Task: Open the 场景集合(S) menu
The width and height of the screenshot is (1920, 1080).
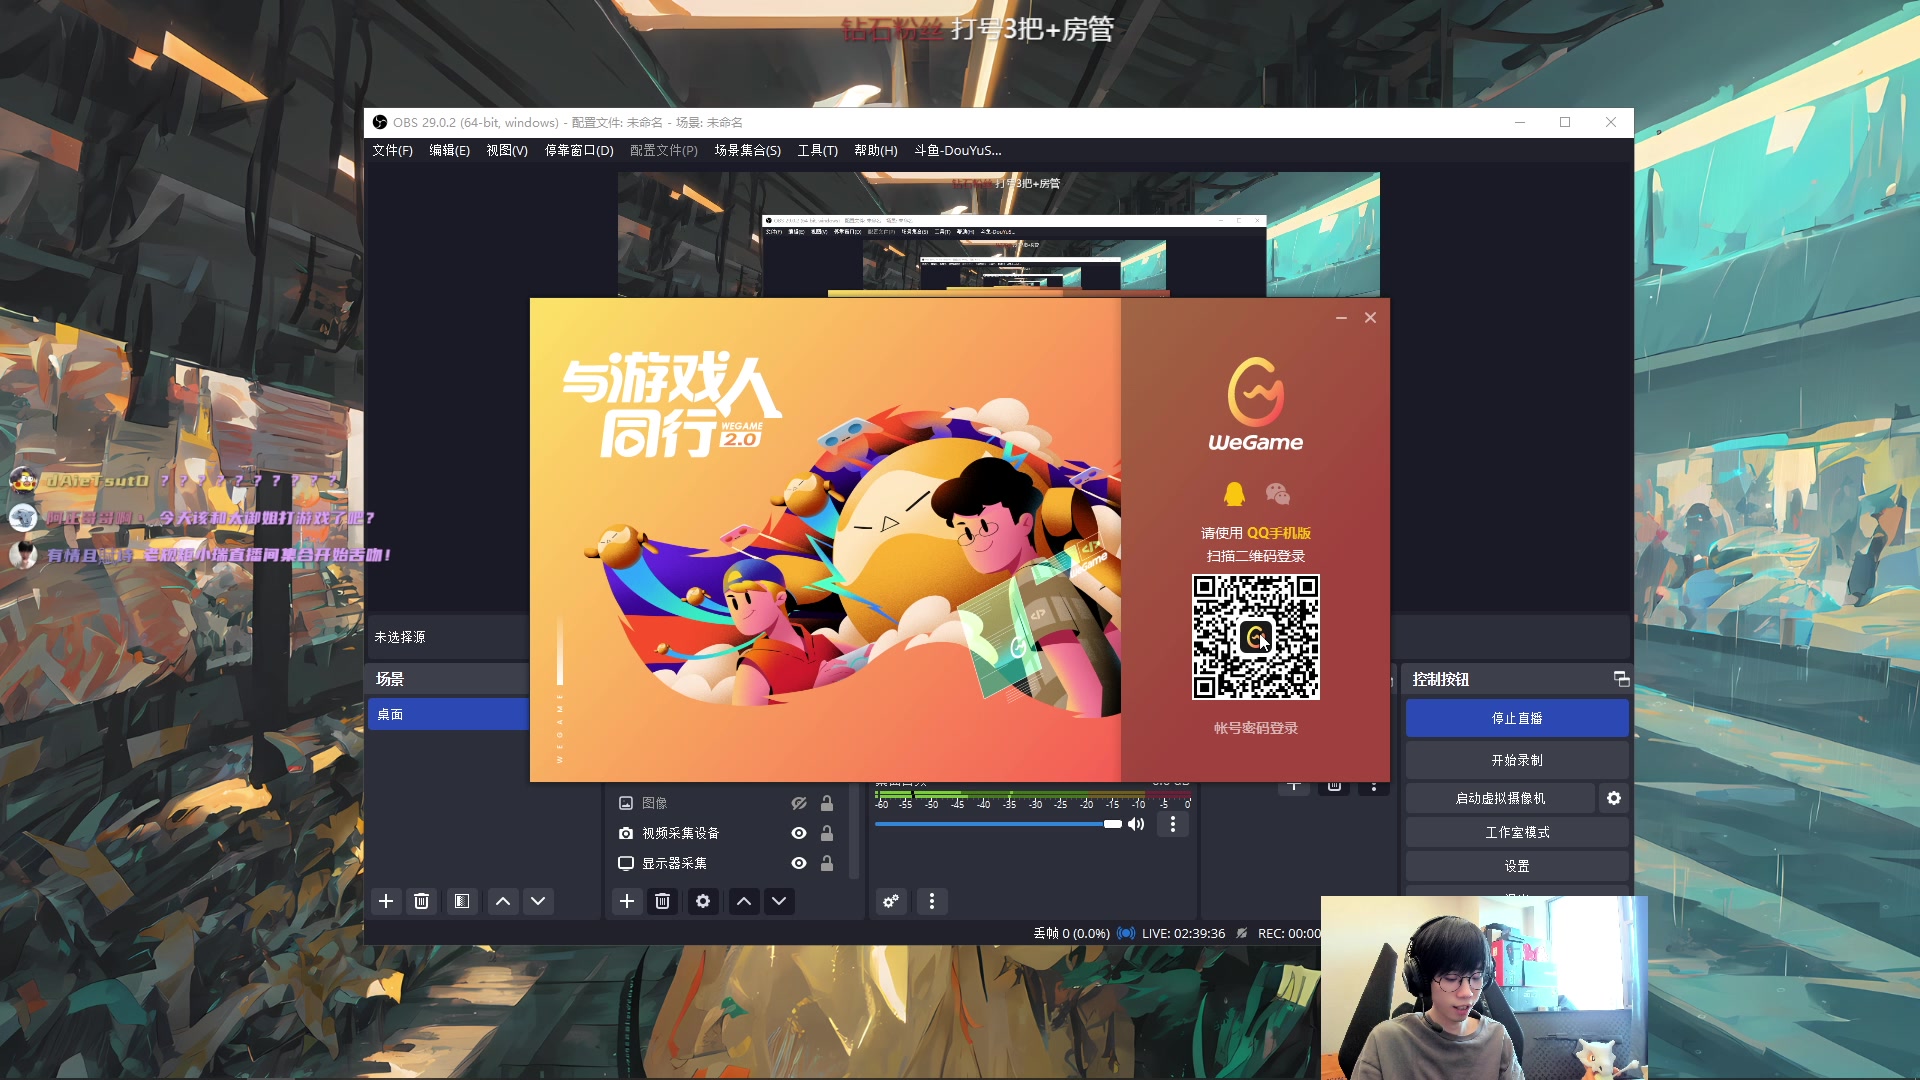Action: [748, 150]
